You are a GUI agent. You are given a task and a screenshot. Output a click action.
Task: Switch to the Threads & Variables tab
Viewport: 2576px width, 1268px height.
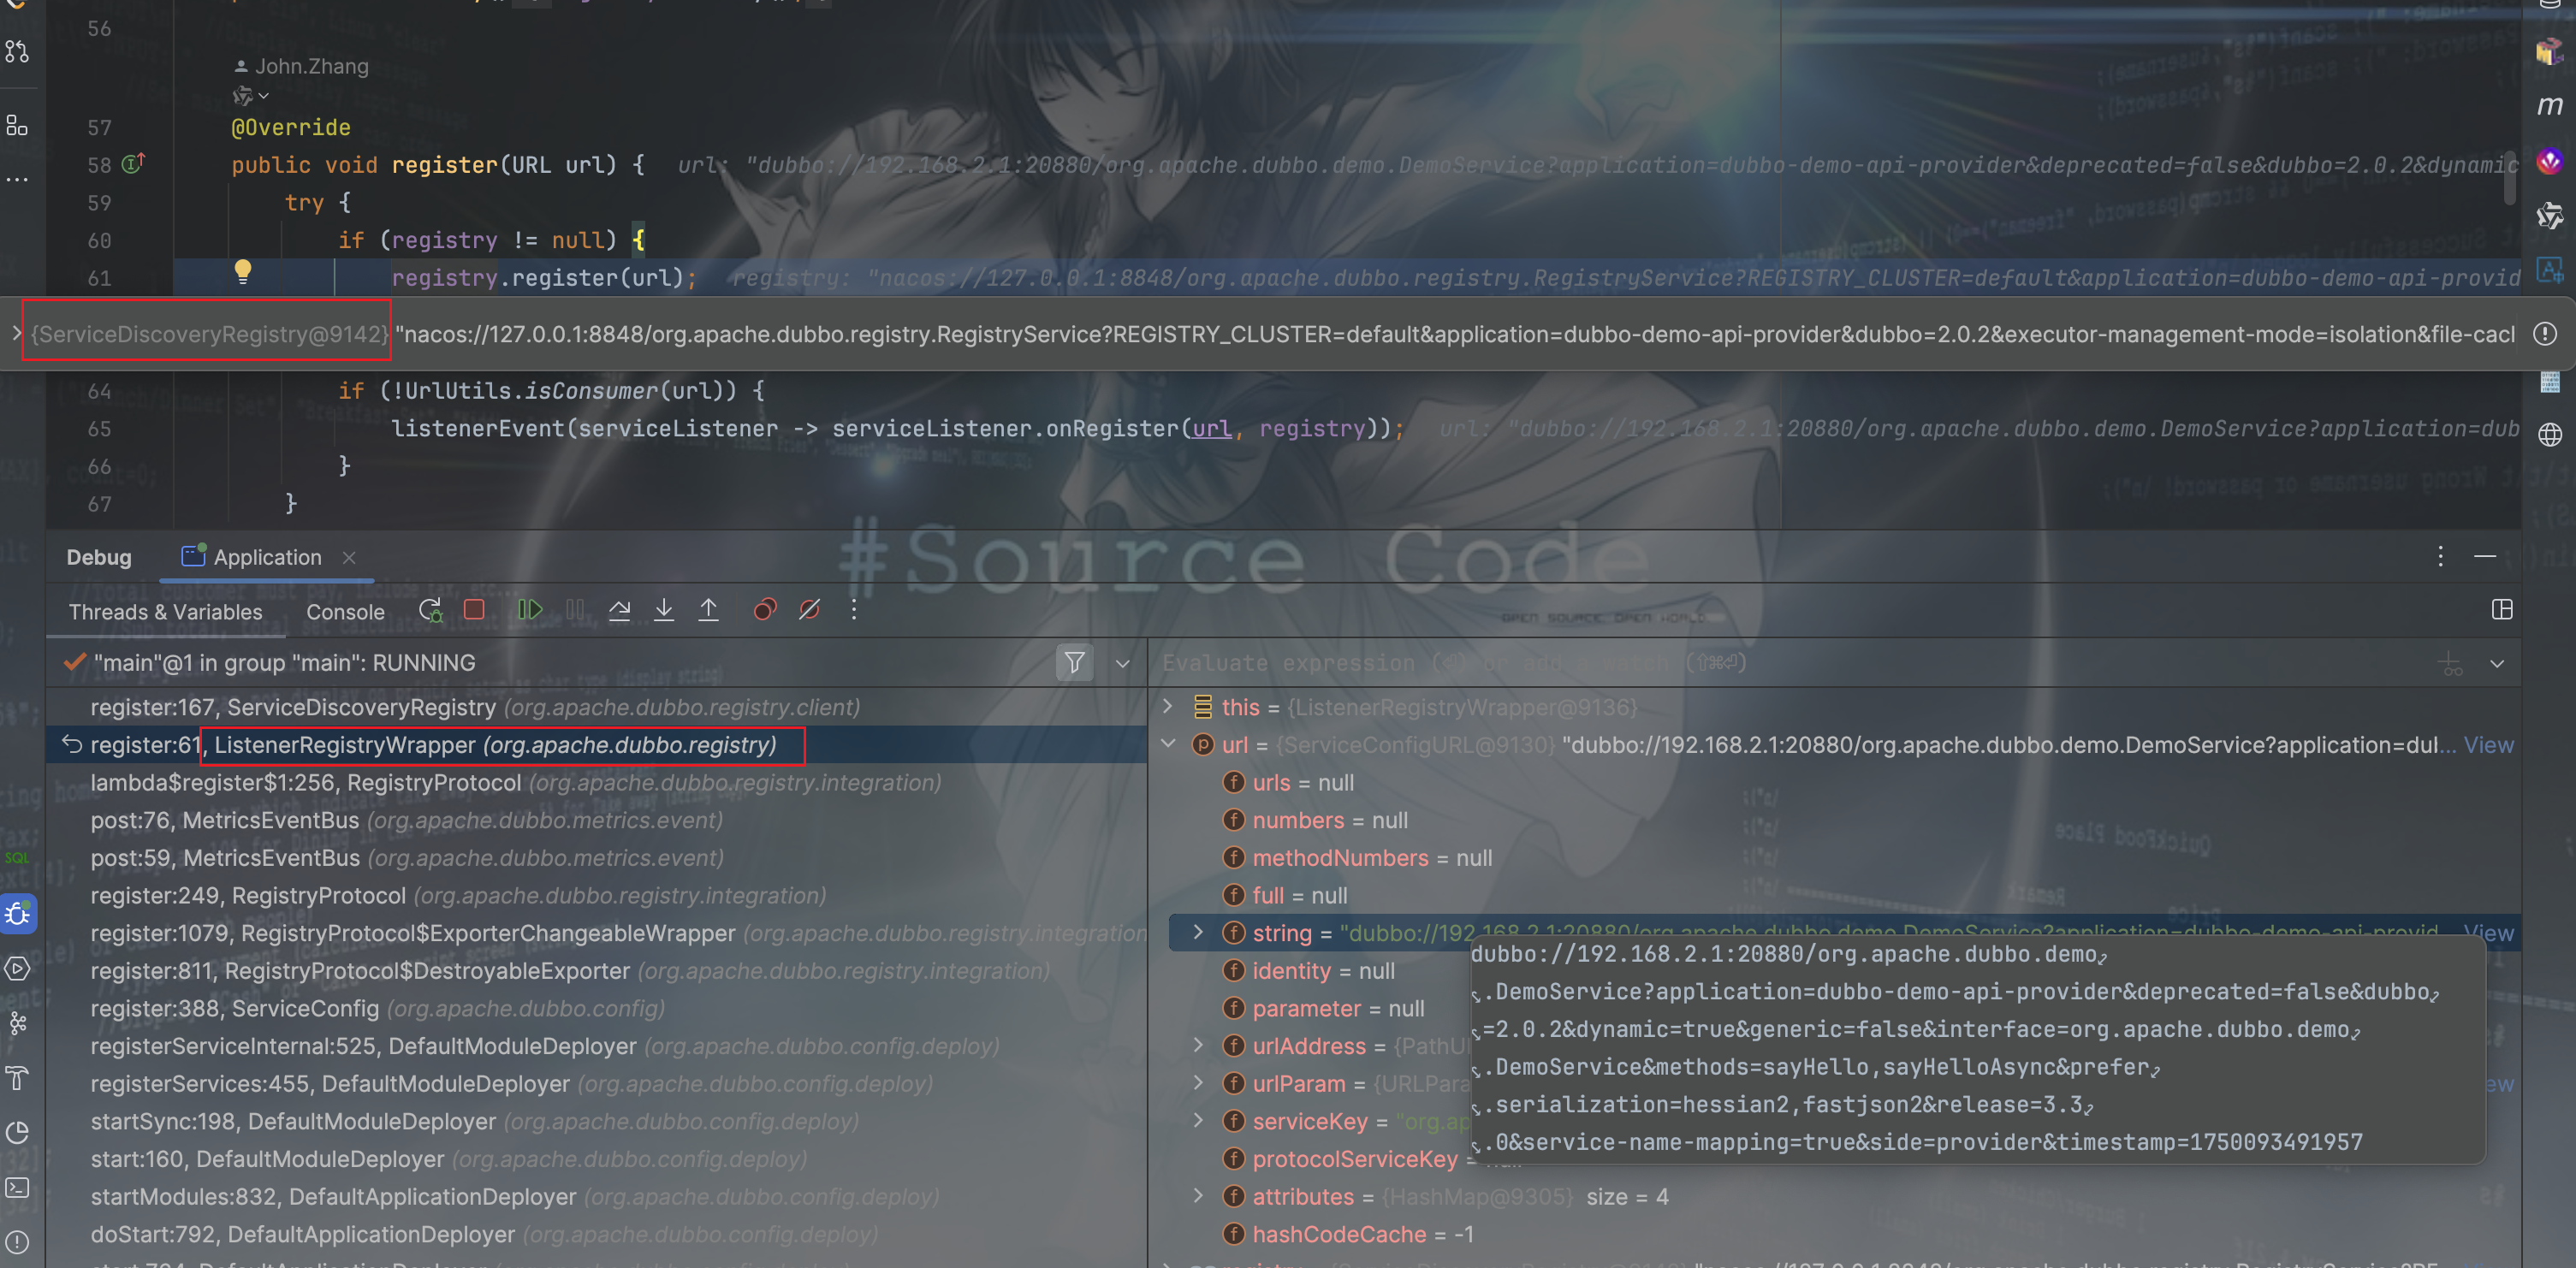[x=165, y=612]
